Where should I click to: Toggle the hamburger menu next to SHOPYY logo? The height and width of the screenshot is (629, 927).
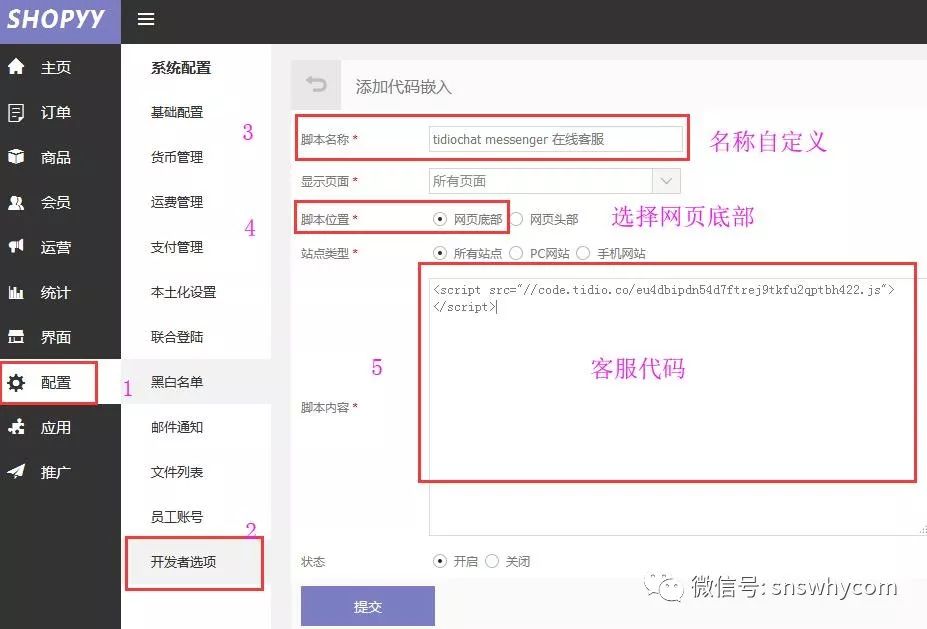pos(145,19)
